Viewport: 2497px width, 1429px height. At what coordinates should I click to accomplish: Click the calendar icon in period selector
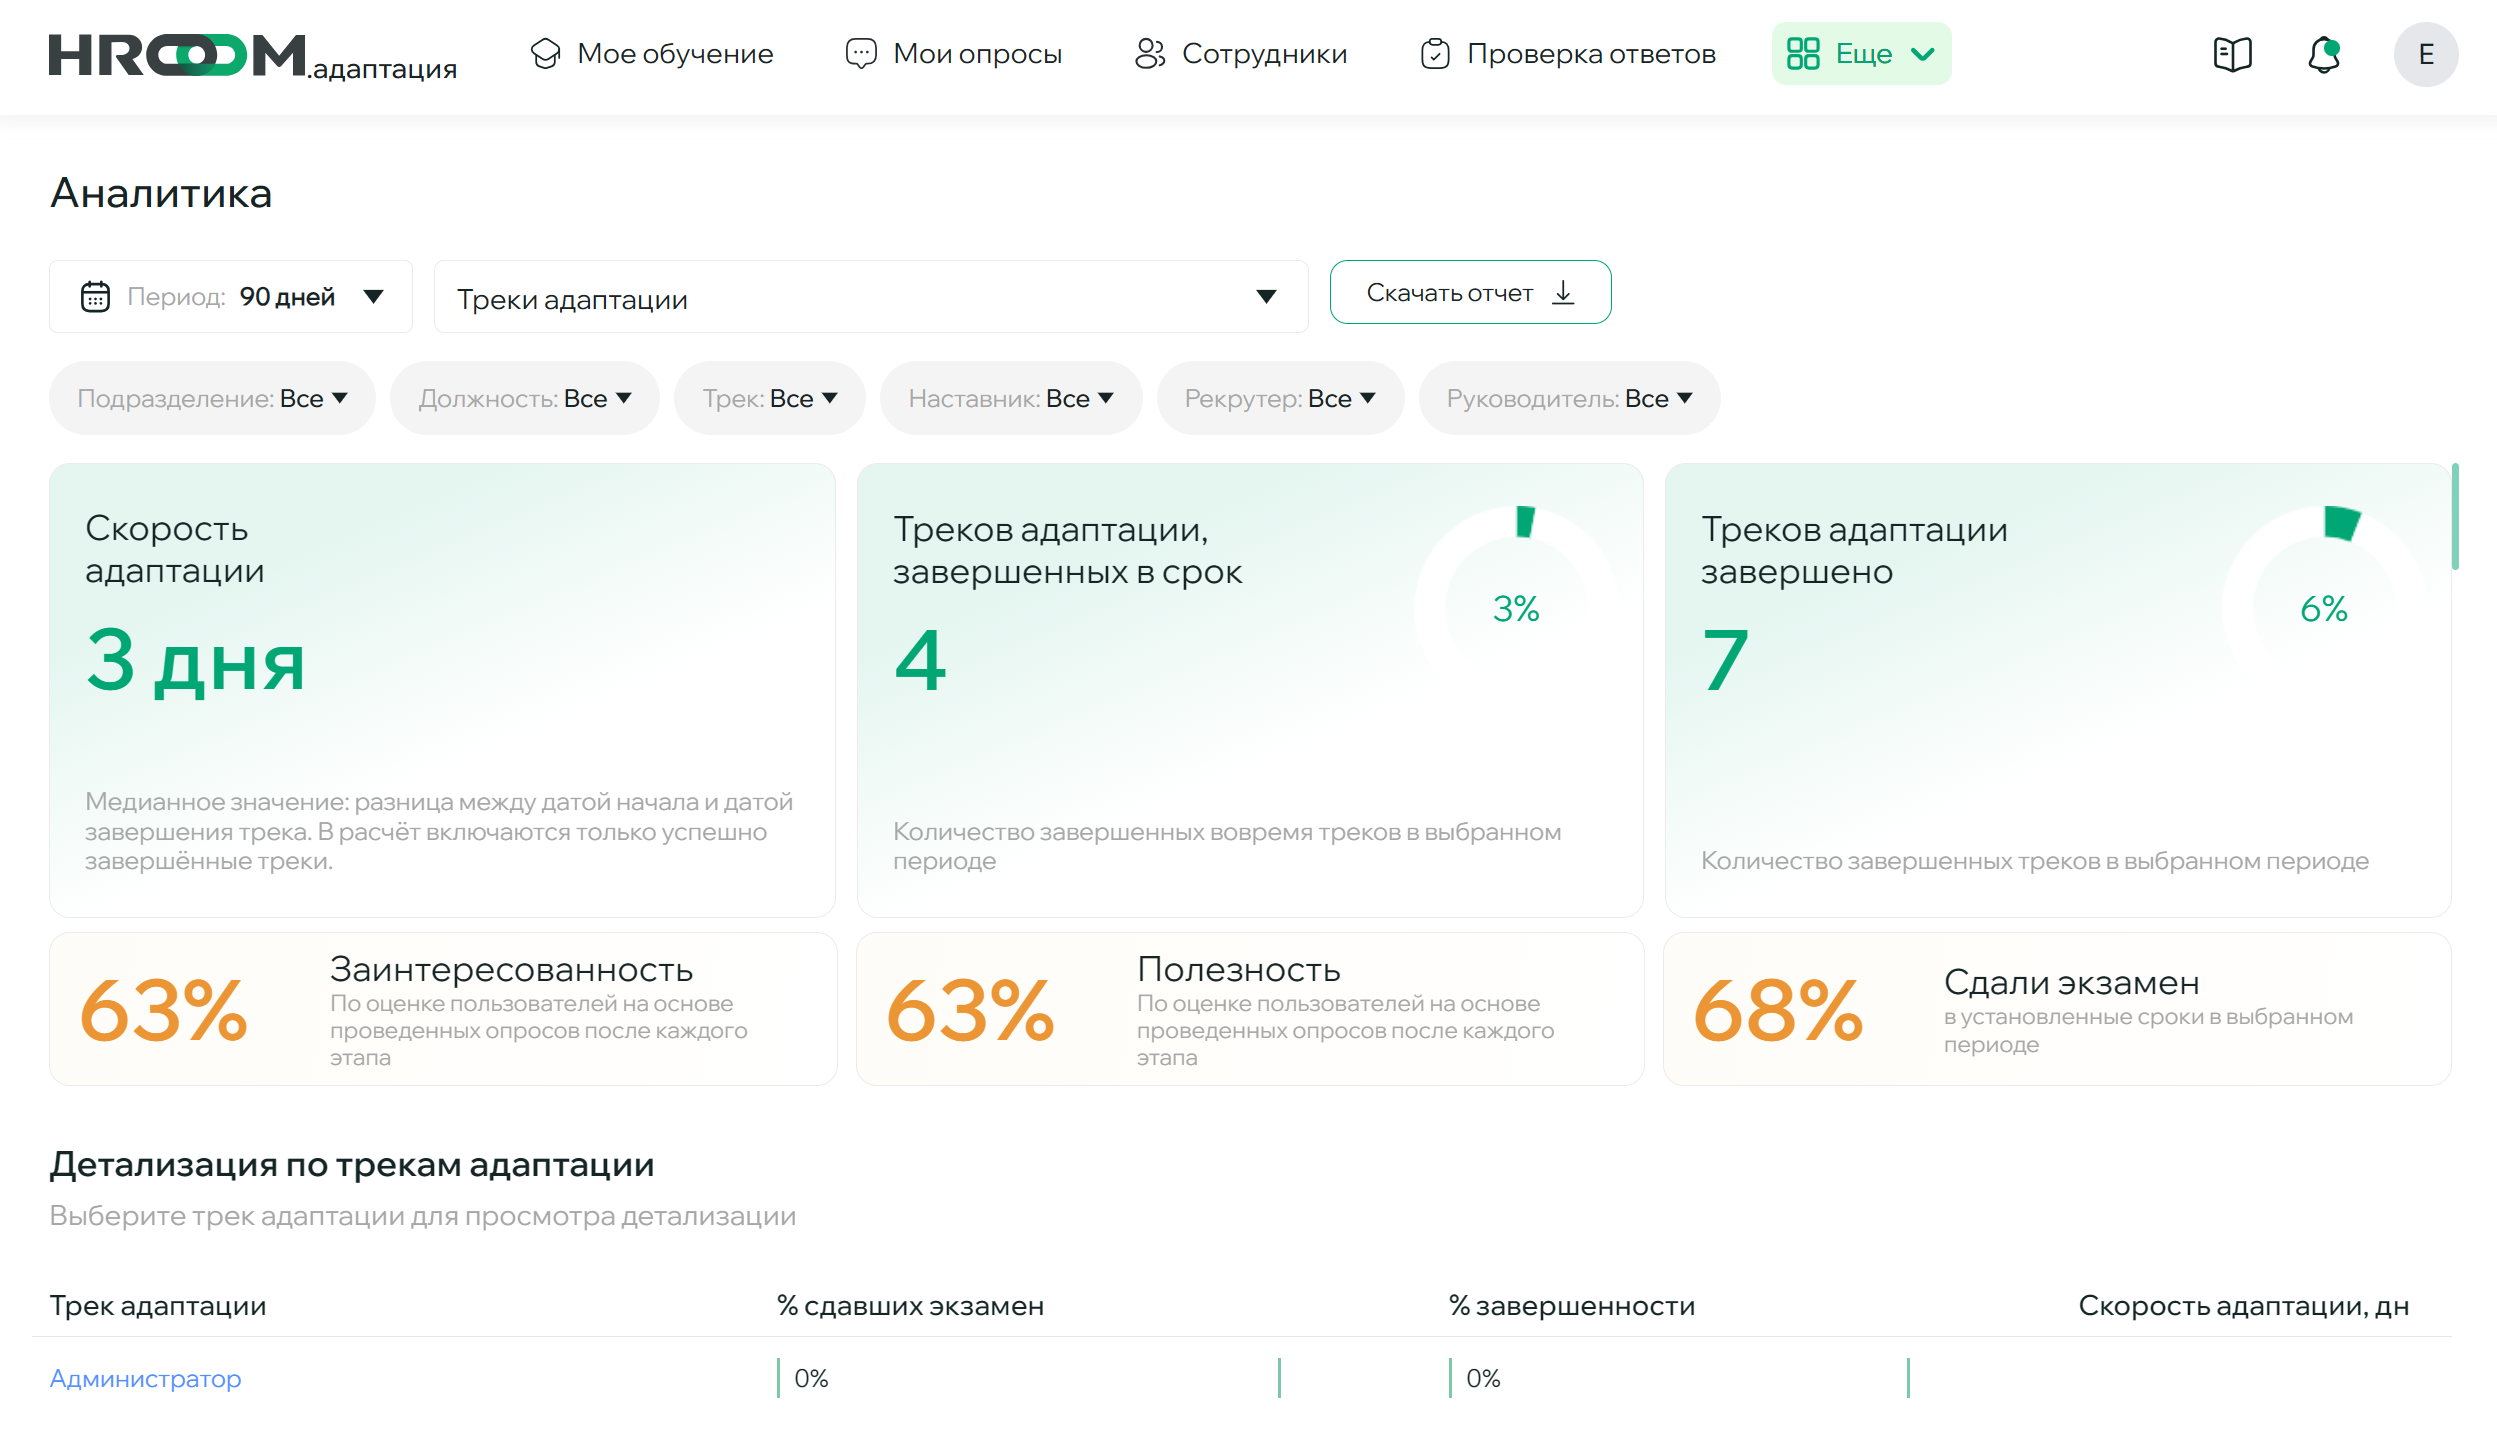click(x=95, y=297)
